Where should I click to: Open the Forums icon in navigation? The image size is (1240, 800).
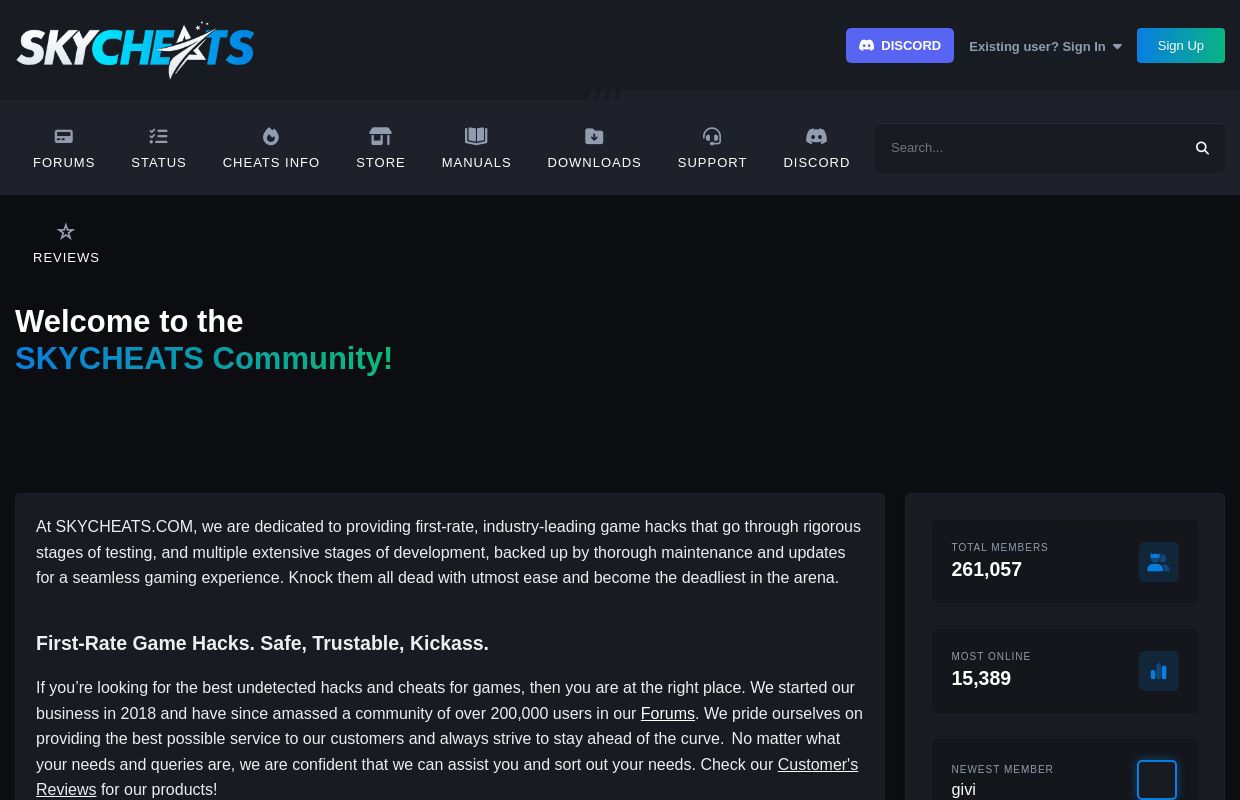pos(64,136)
